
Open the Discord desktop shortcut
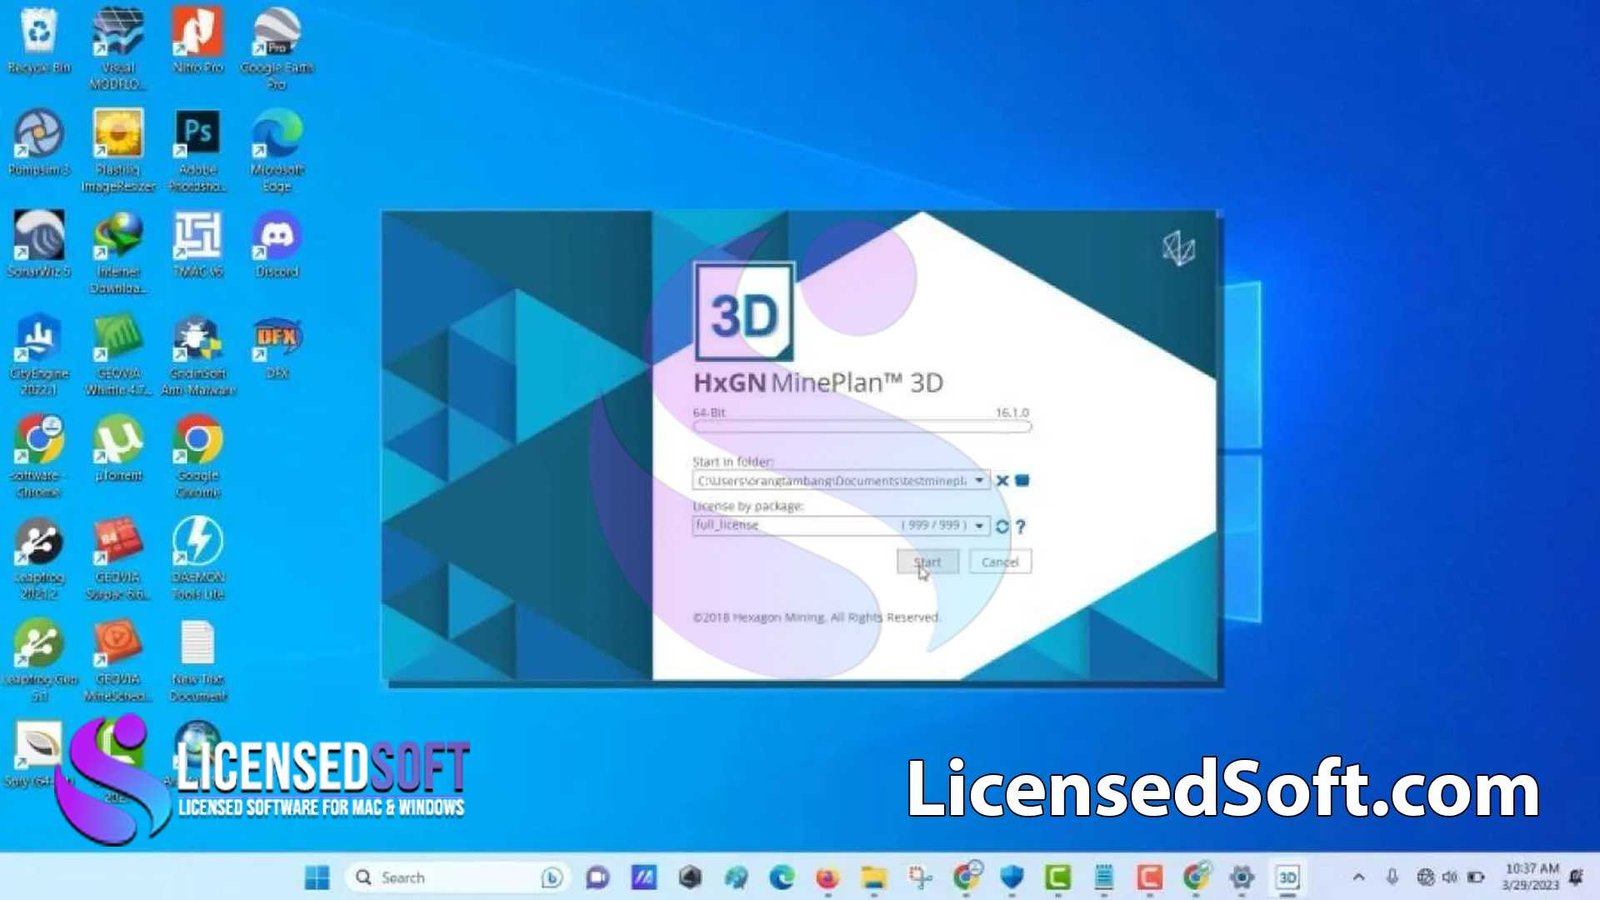277,244
